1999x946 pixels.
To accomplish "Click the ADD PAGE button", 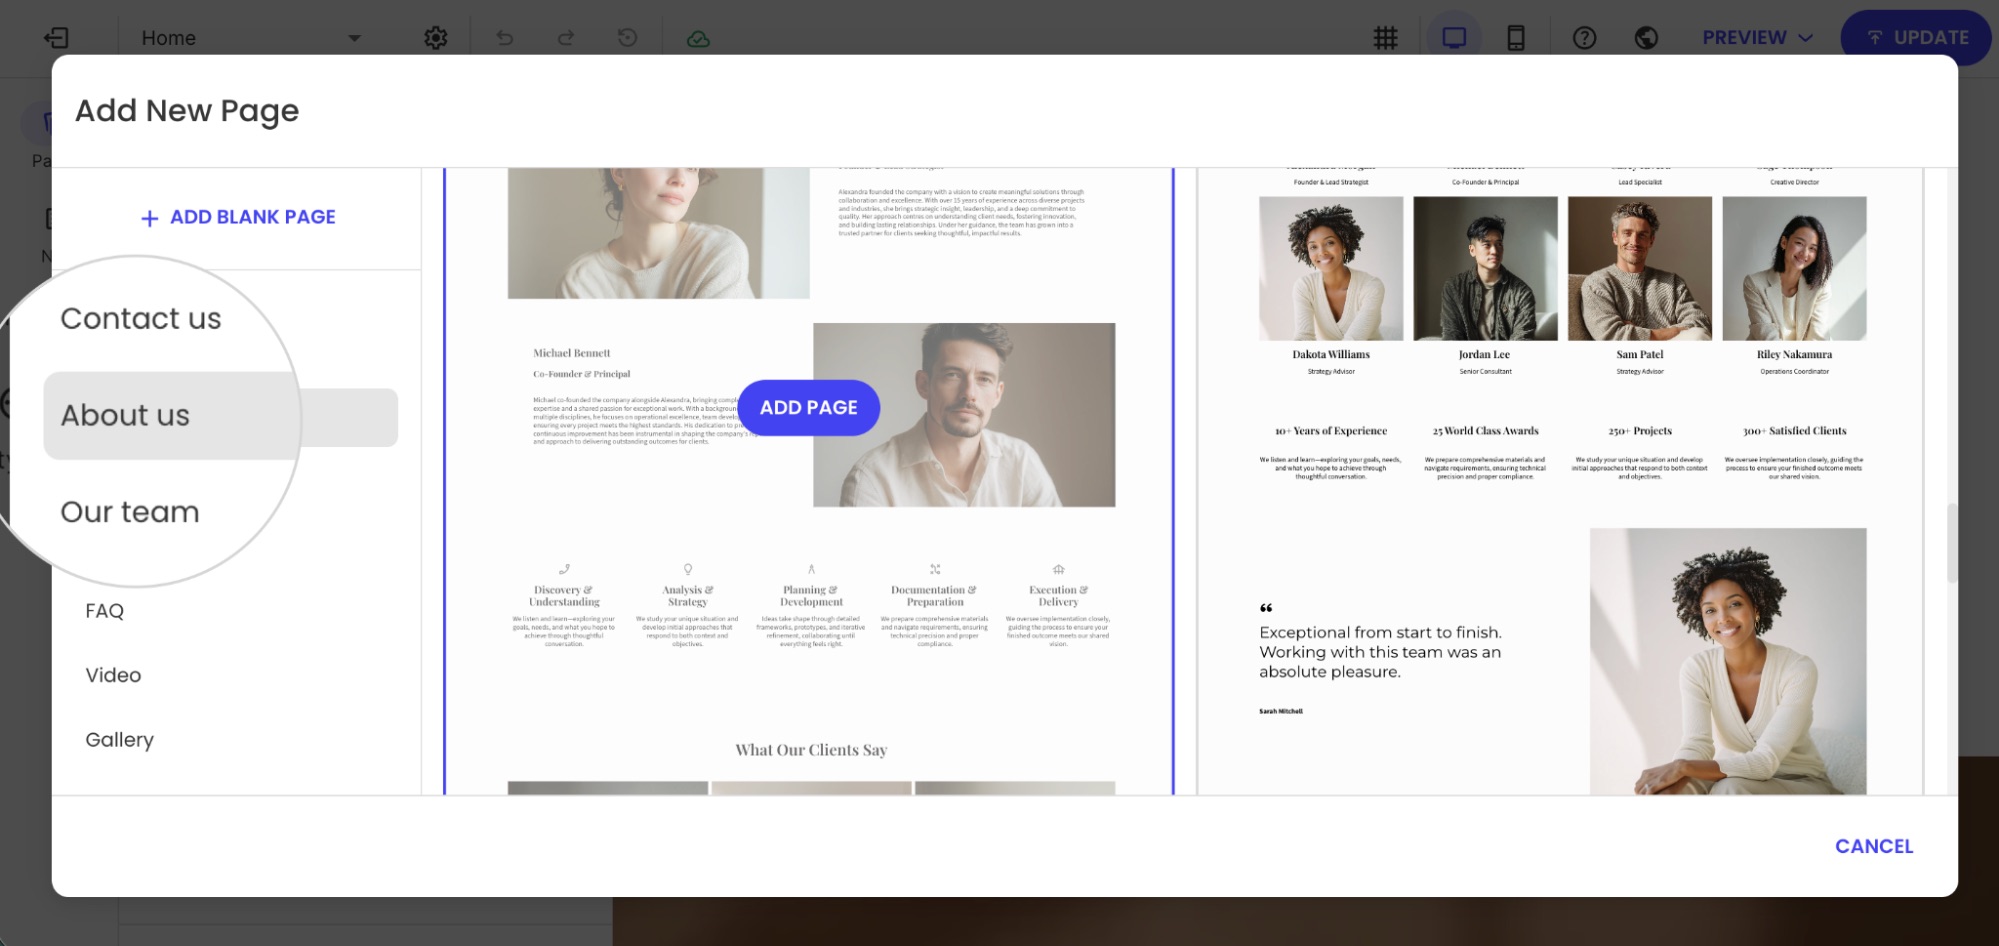I will (809, 408).
